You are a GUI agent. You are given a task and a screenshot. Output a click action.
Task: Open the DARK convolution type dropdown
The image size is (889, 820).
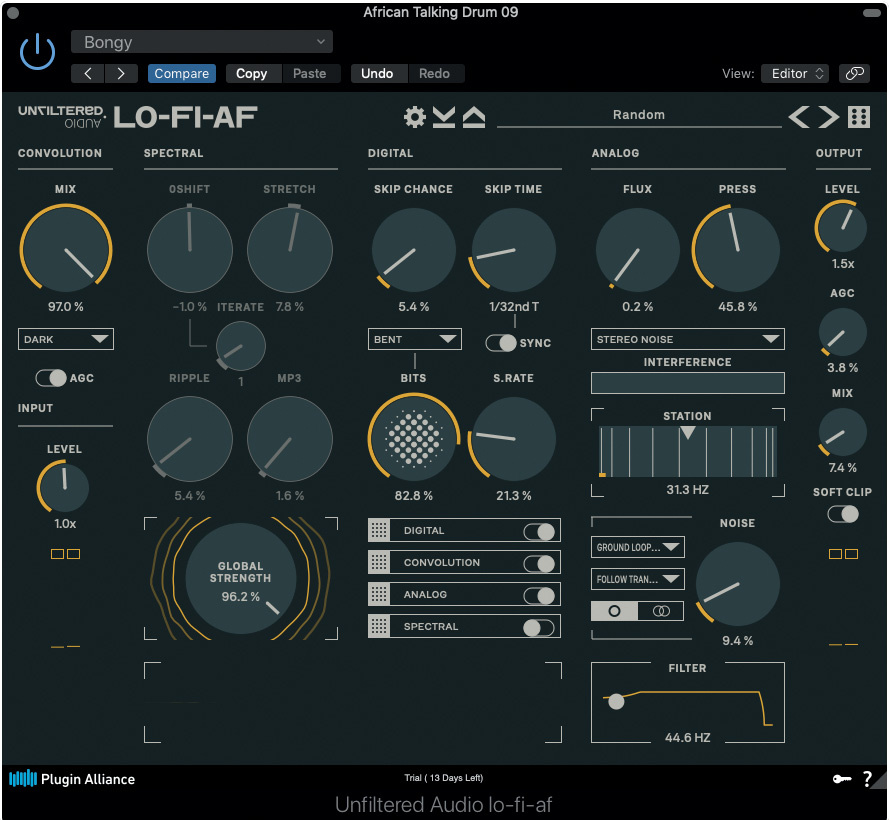pyautogui.click(x=66, y=339)
